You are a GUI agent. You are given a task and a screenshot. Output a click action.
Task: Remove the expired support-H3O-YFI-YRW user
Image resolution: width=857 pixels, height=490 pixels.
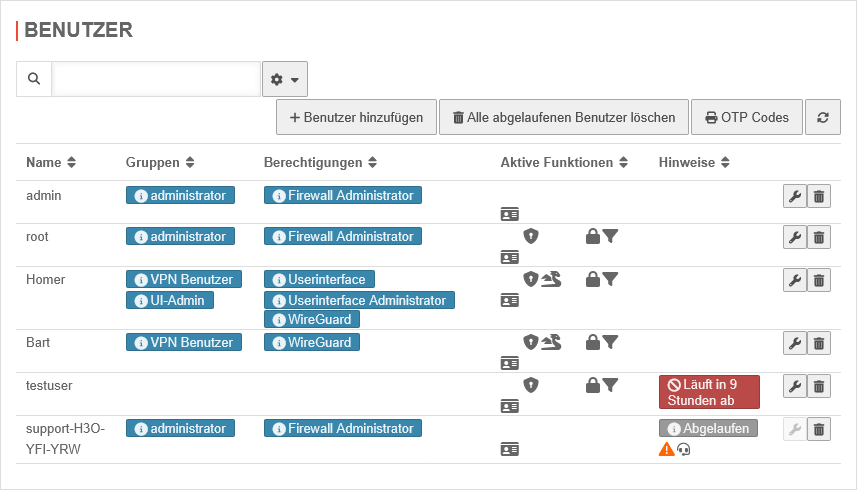pyautogui.click(x=819, y=429)
